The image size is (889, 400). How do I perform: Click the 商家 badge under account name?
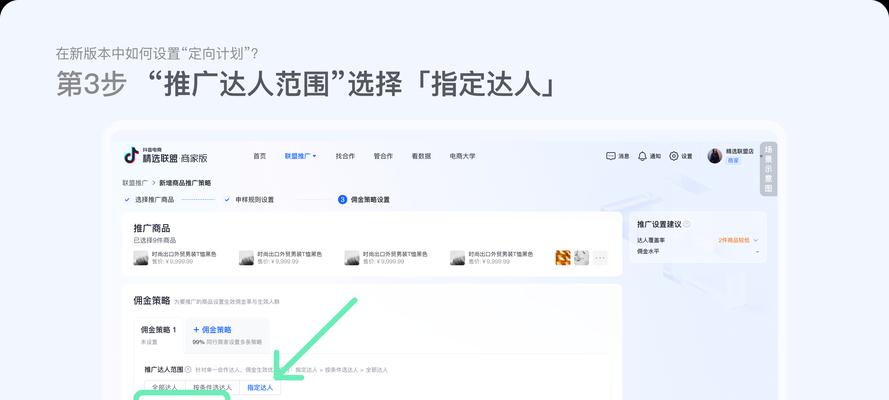(x=734, y=160)
